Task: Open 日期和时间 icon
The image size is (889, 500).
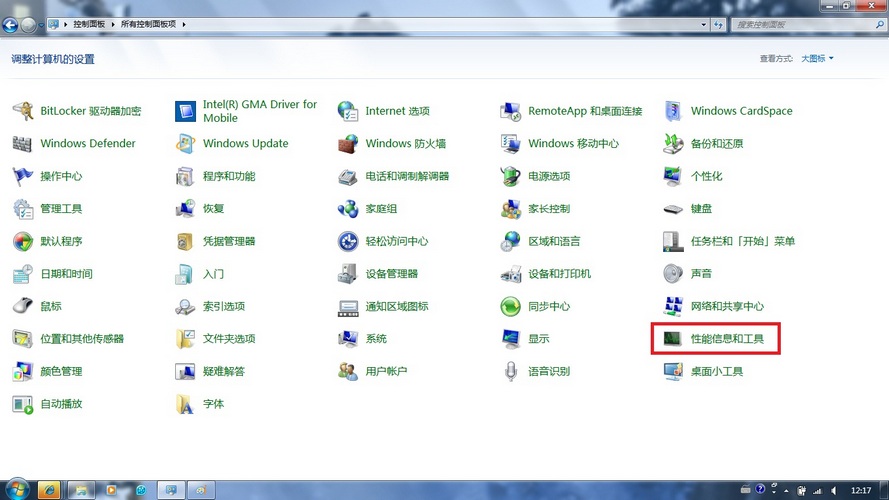Action: tap(23, 274)
